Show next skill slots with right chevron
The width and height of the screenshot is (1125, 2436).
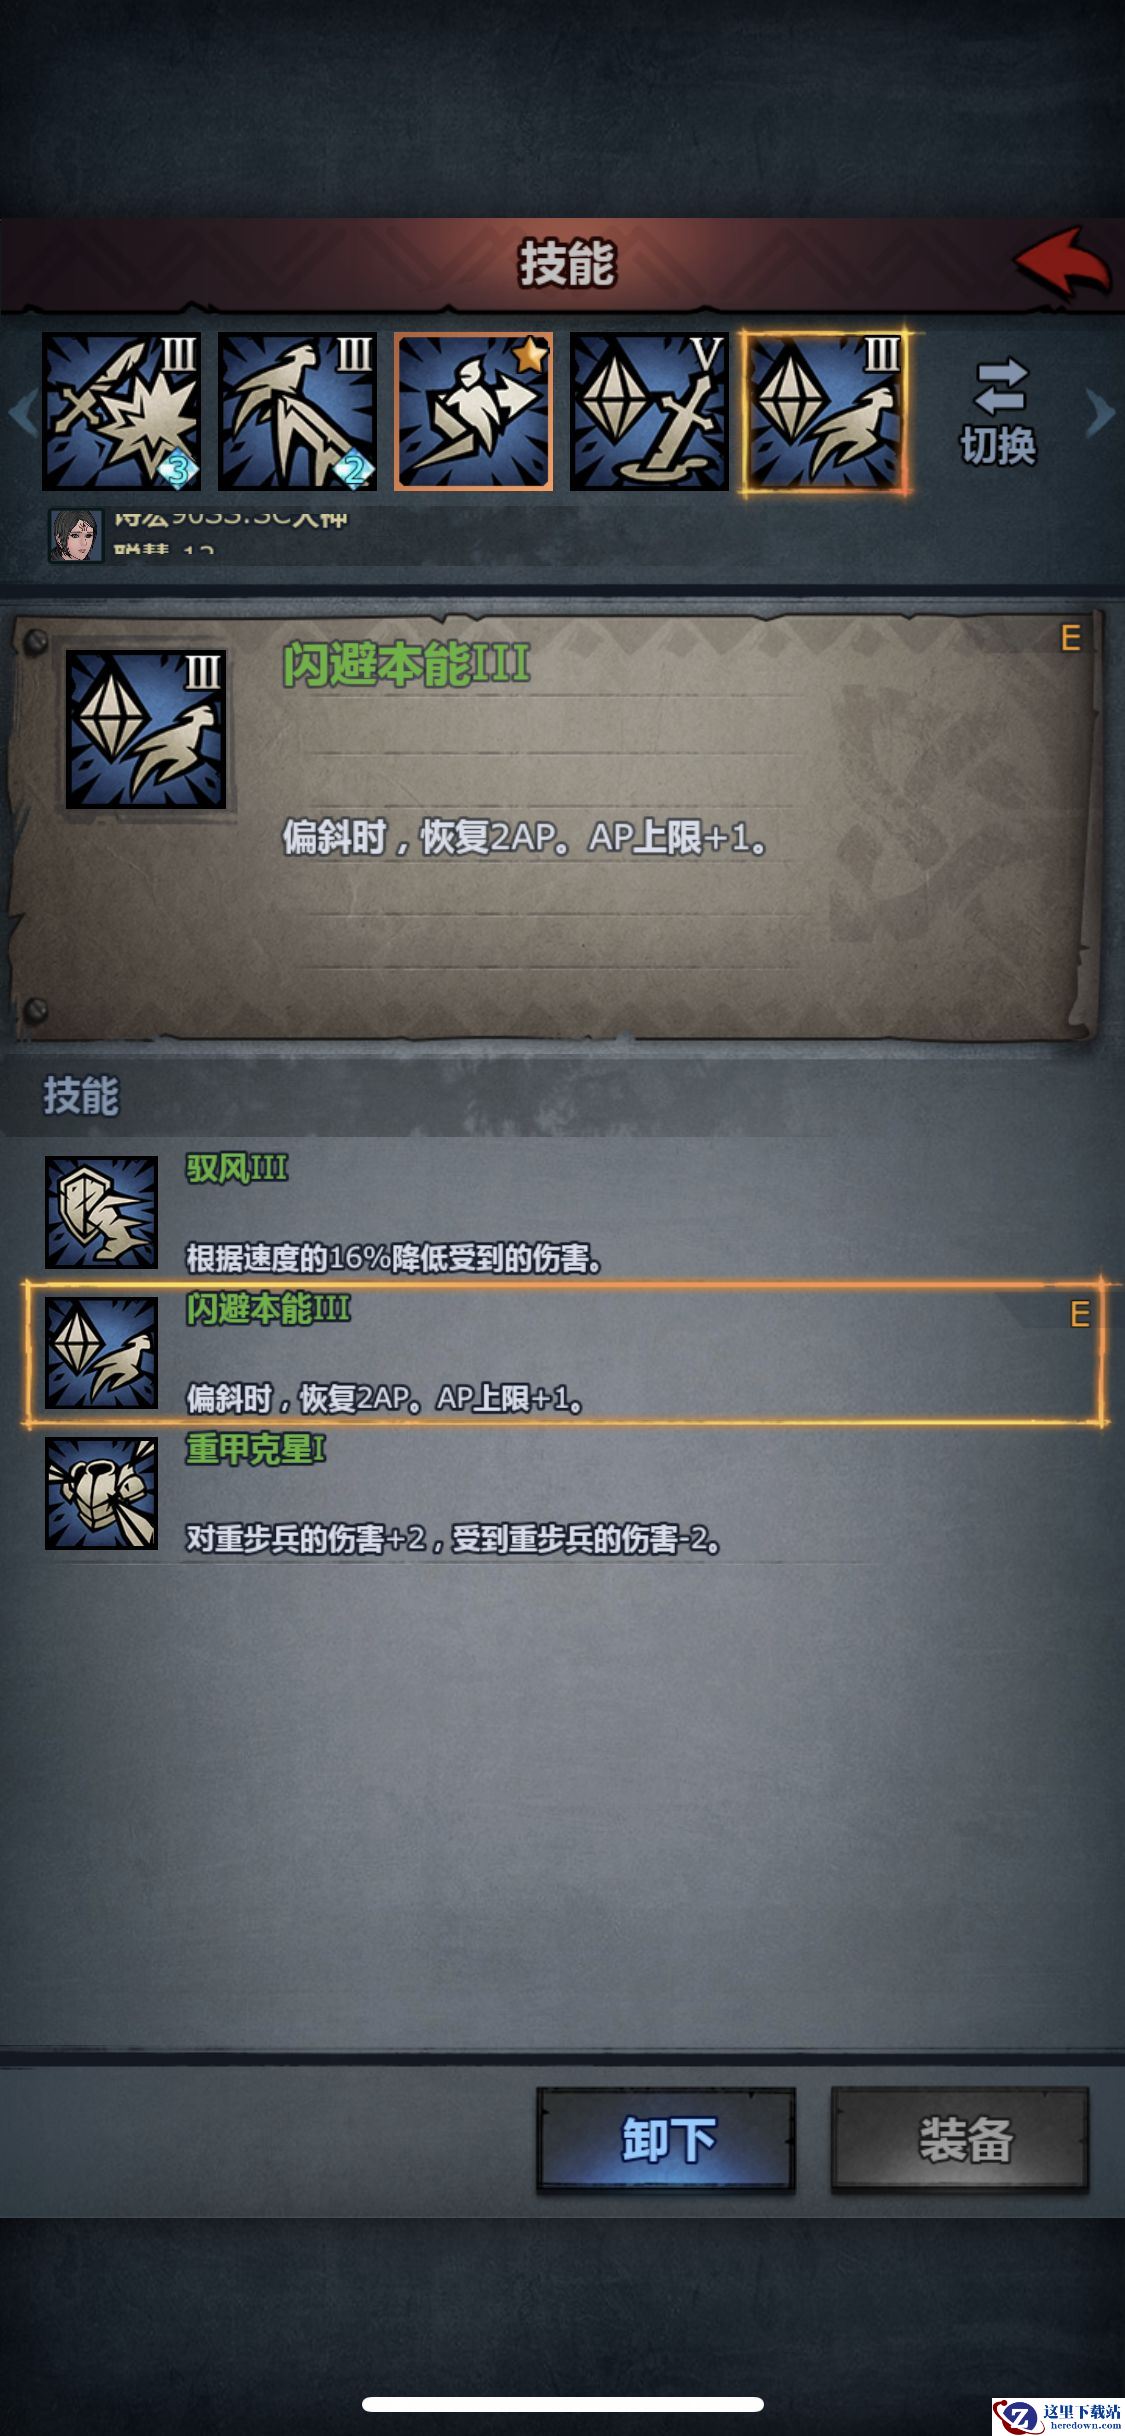tap(1099, 411)
